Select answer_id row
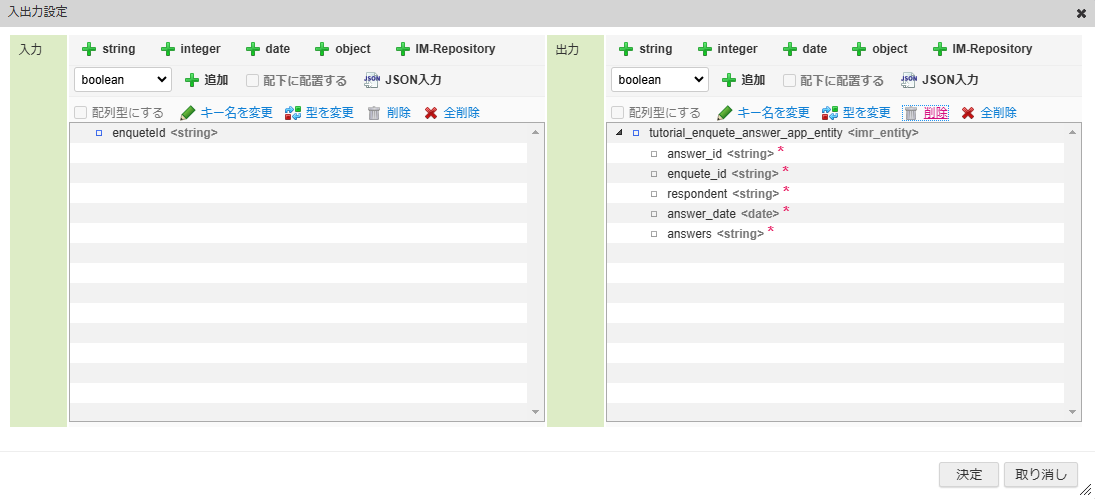Screen dimensions: 1095x499 tap(836, 153)
